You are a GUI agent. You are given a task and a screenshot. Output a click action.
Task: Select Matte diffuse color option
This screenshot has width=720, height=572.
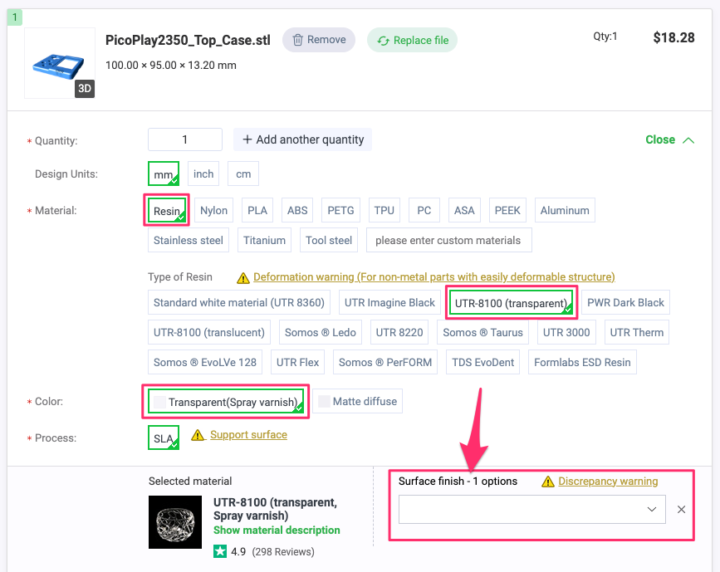359,402
